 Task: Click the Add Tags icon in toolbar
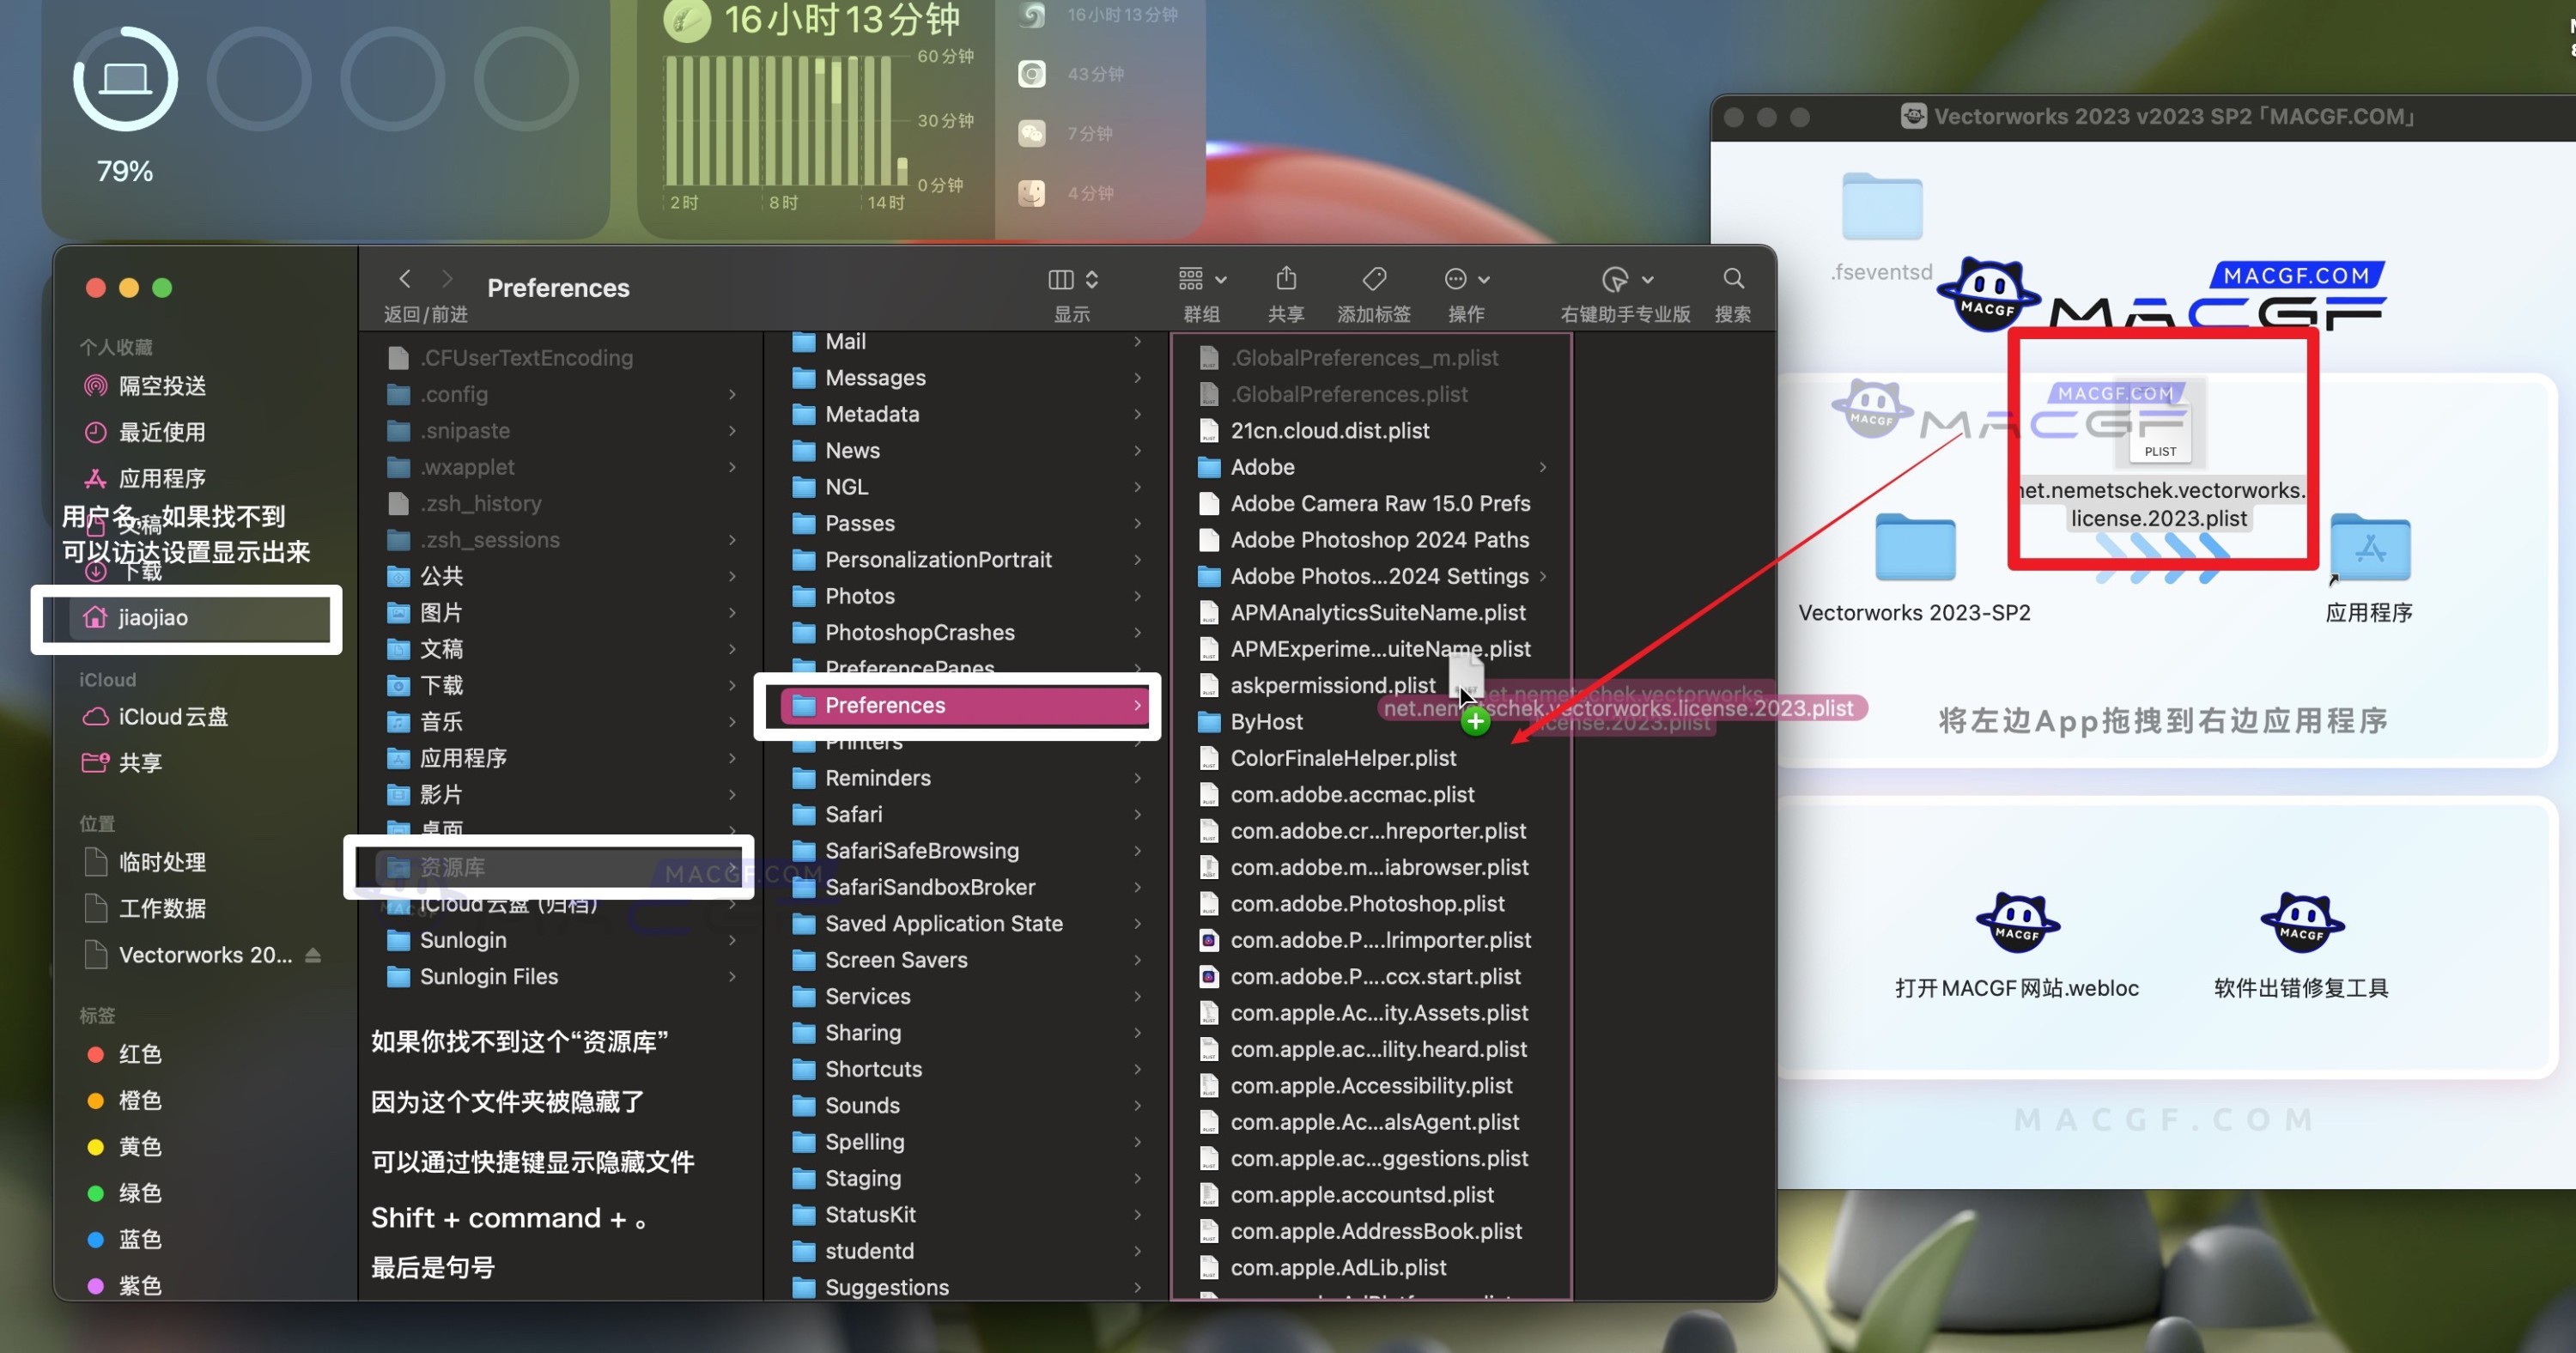click(1374, 279)
